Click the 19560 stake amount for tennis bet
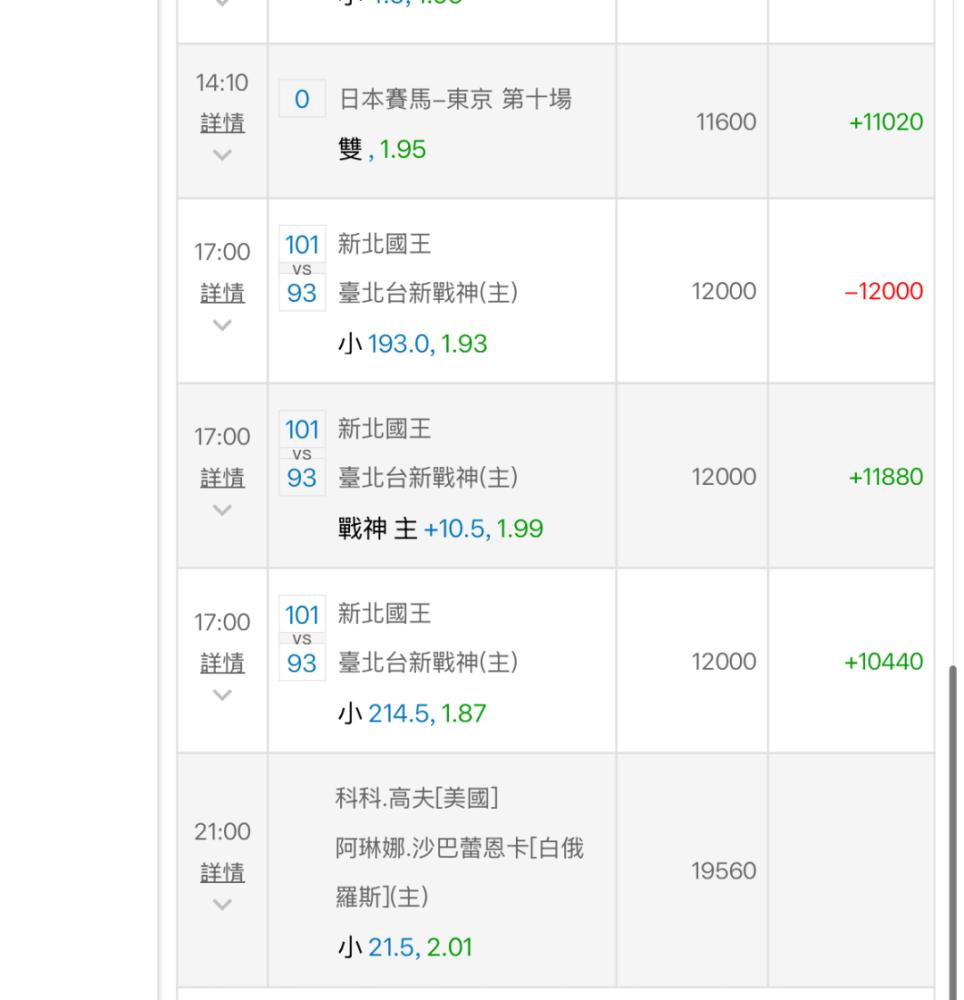The image size is (964, 1000). tap(724, 871)
